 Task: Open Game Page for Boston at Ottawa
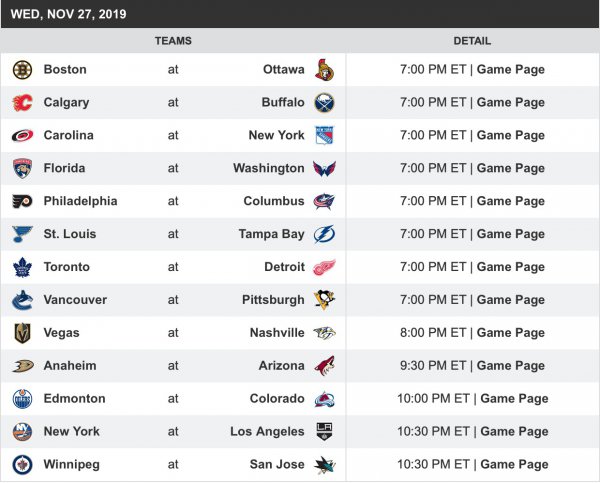[510, 70]
